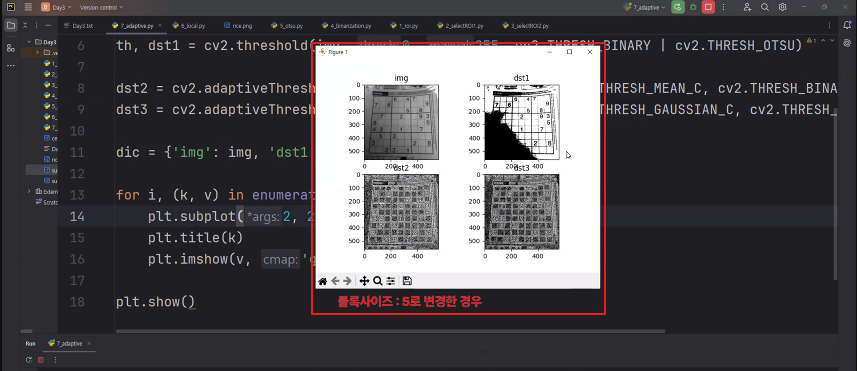Click the Run tool window label
The height and width of the screenshot is (371, 857).
pyautogui.click(x=31, y=344)
